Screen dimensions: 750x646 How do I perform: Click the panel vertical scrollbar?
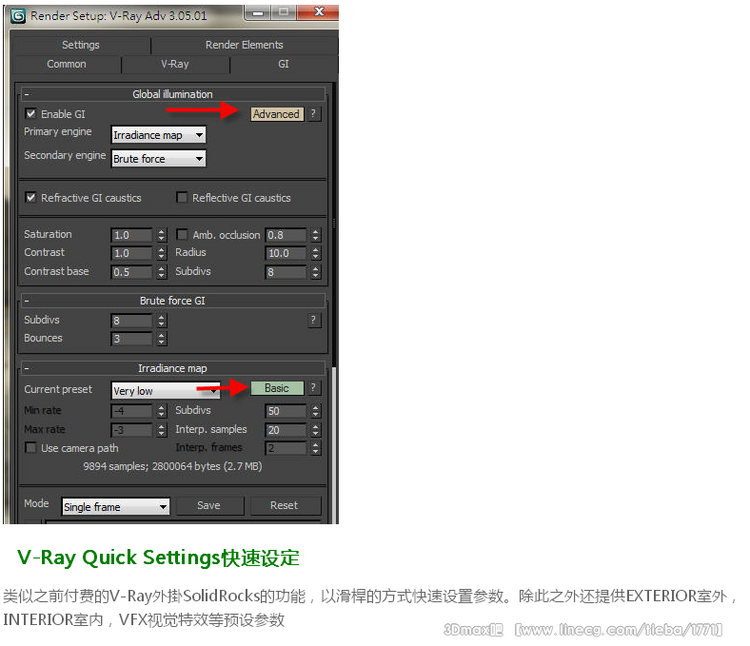point(334,304)
